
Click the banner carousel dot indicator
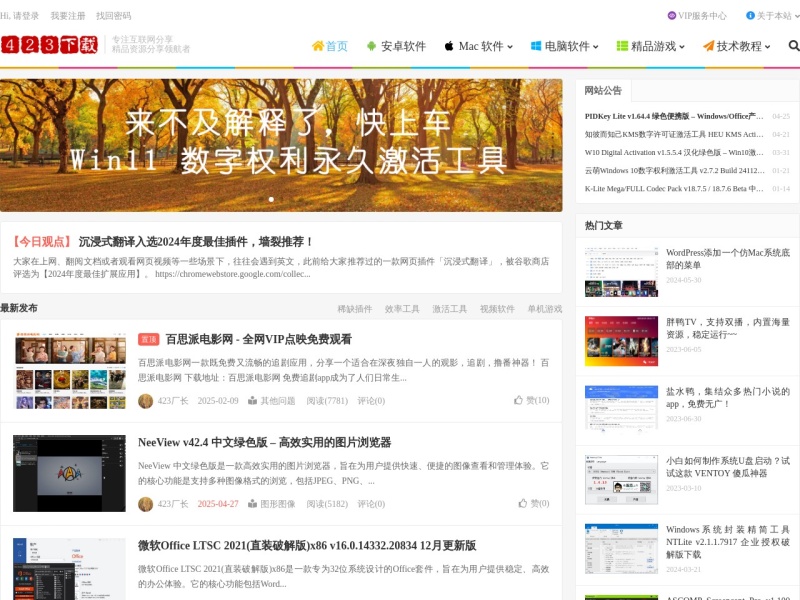(271, 199)
